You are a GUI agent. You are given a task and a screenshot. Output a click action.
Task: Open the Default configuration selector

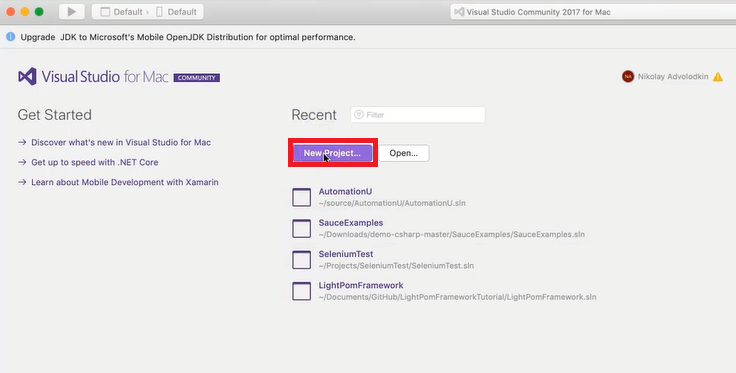tap(121, 12)
